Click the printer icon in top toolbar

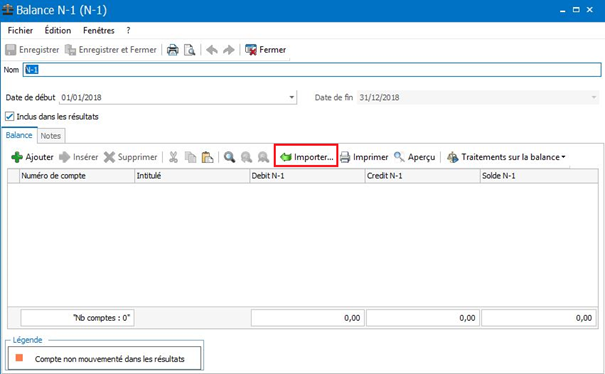[x=172, y=50]
